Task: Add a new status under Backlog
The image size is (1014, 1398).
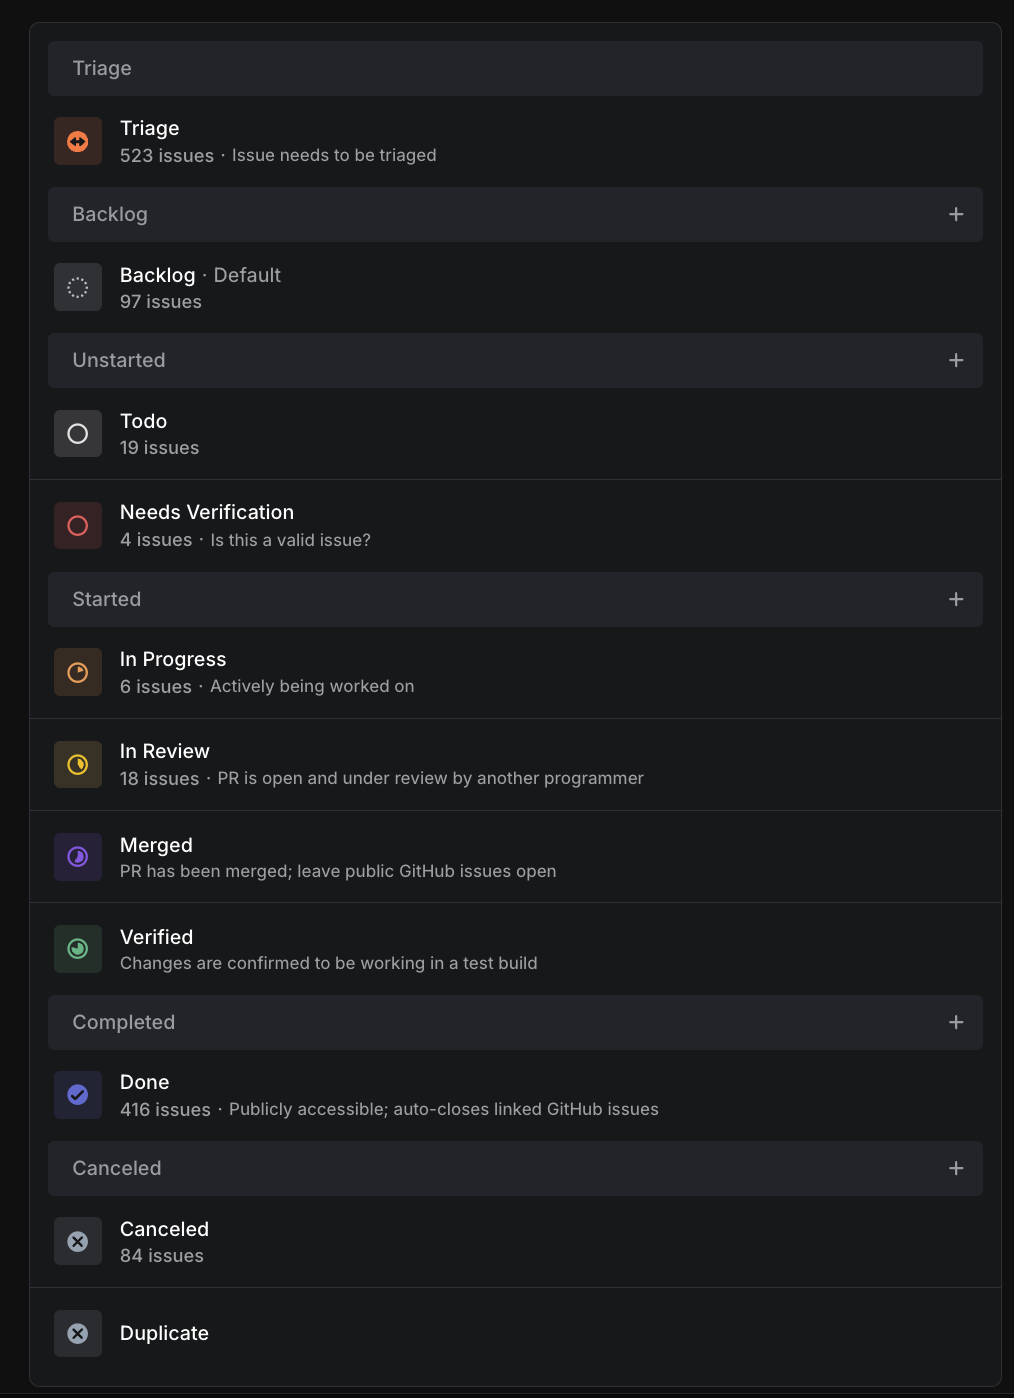Action: pyautogui.click(x=956, y=214)
